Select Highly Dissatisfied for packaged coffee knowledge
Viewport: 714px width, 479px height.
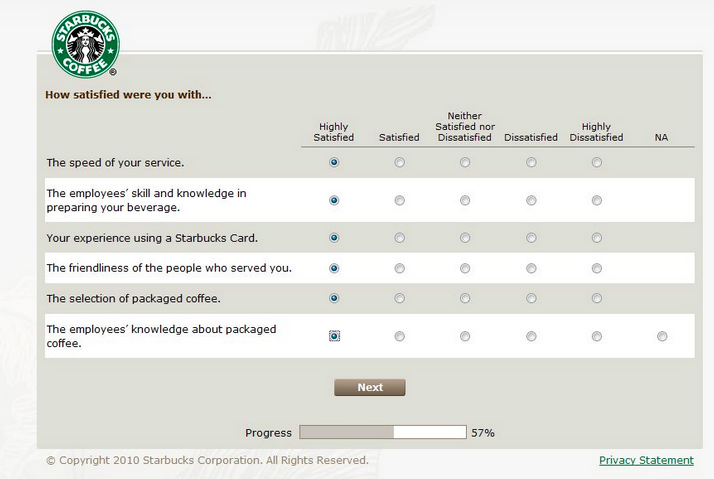(x=597, y=336)
